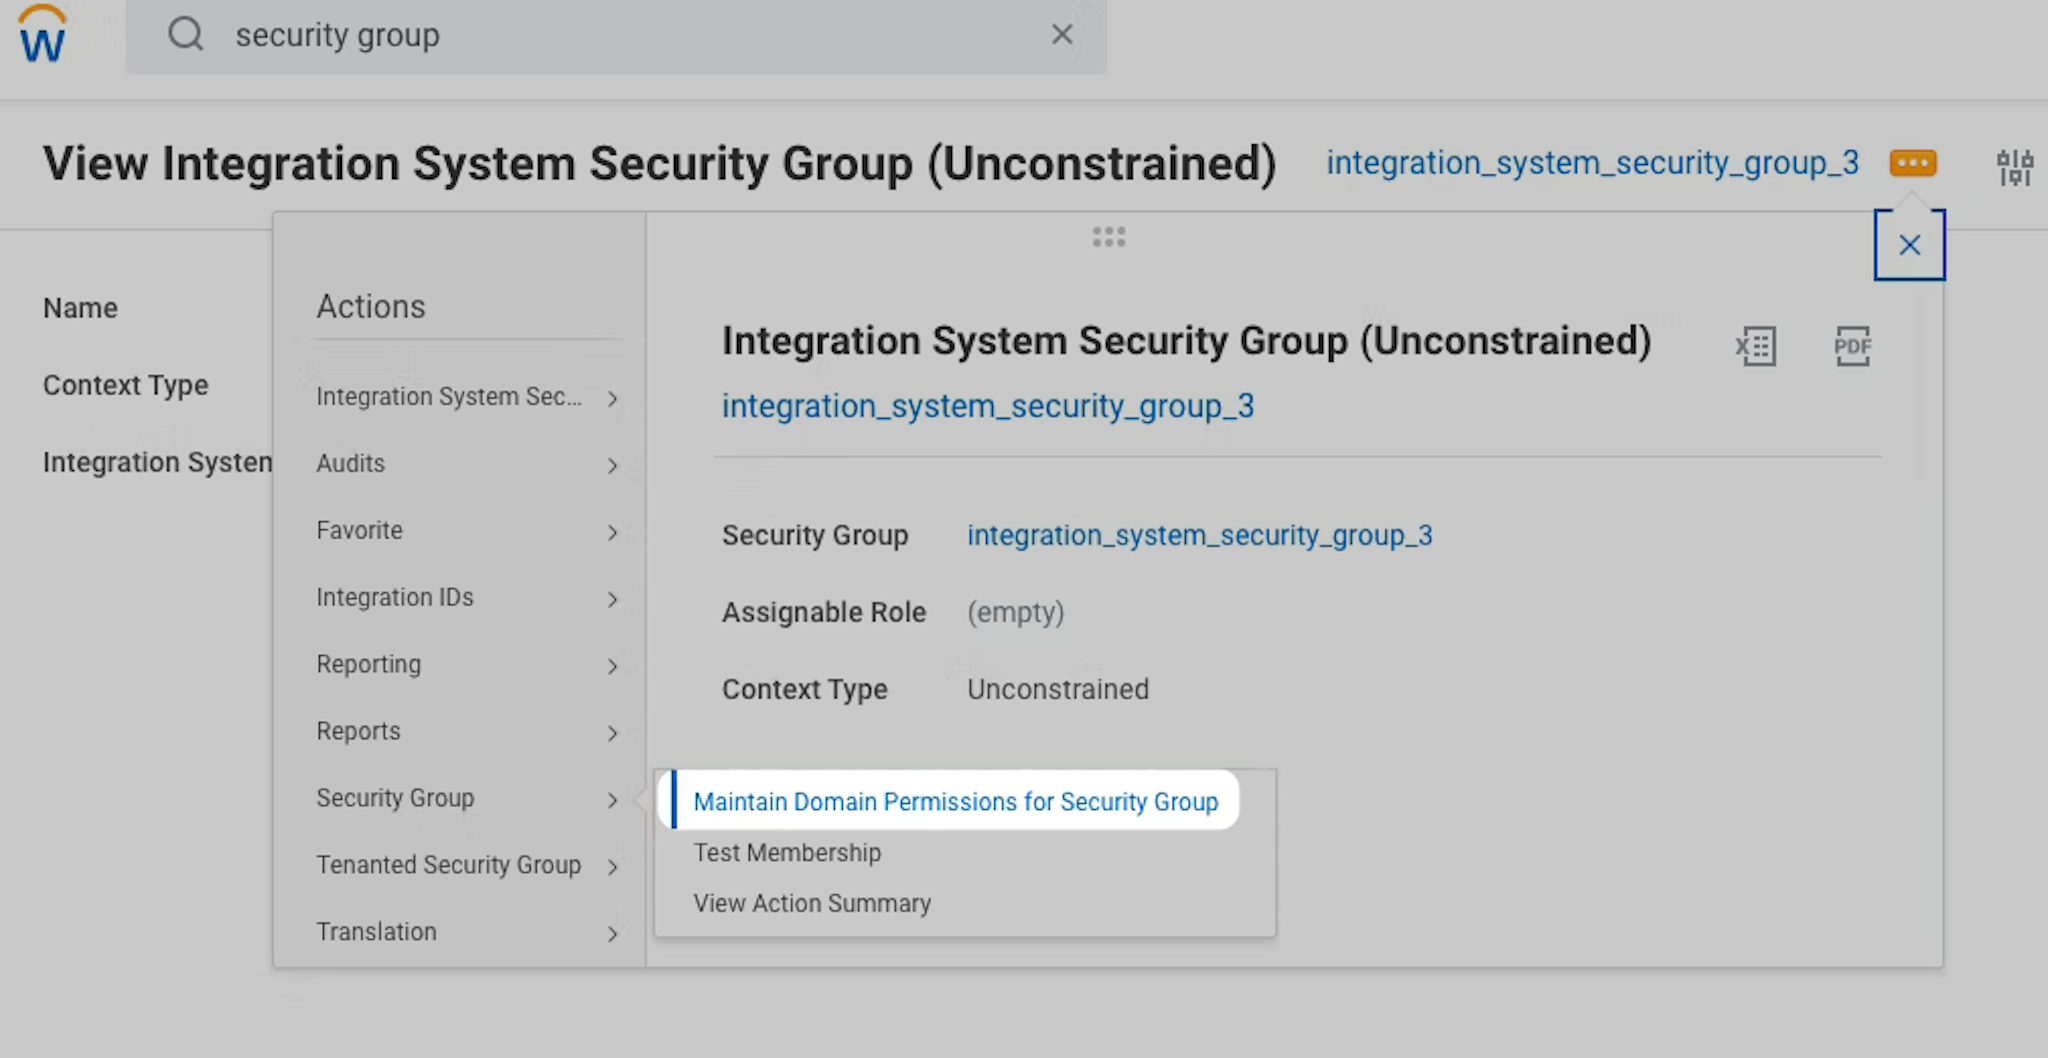Clear the search box with X icon
Screen dimensions: 2048x1058
point(1062,35)
